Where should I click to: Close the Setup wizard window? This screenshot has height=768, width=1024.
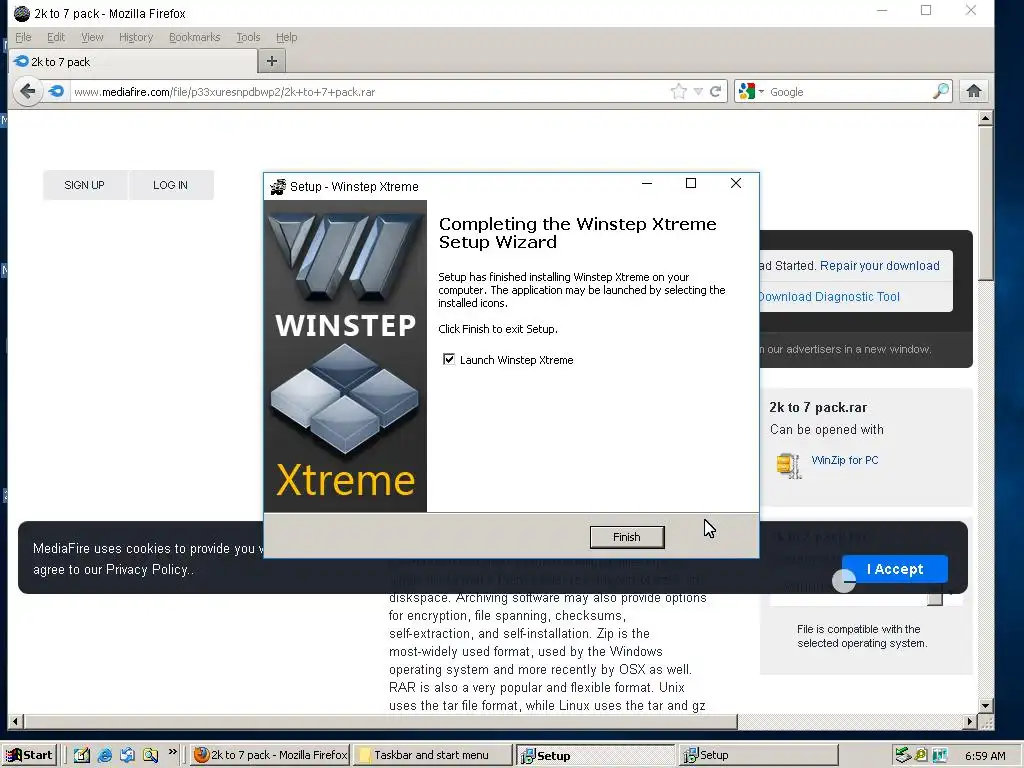click(x=735, y=184)
